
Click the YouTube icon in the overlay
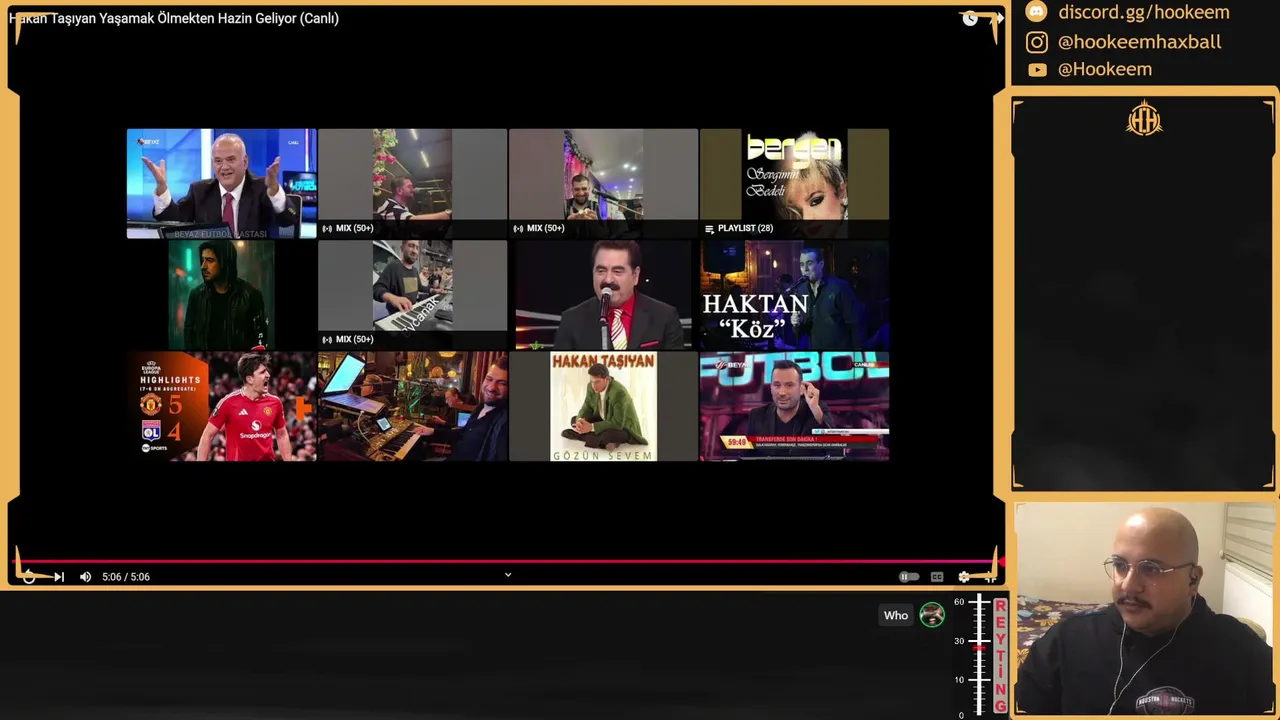click(x=1037, y=69)
